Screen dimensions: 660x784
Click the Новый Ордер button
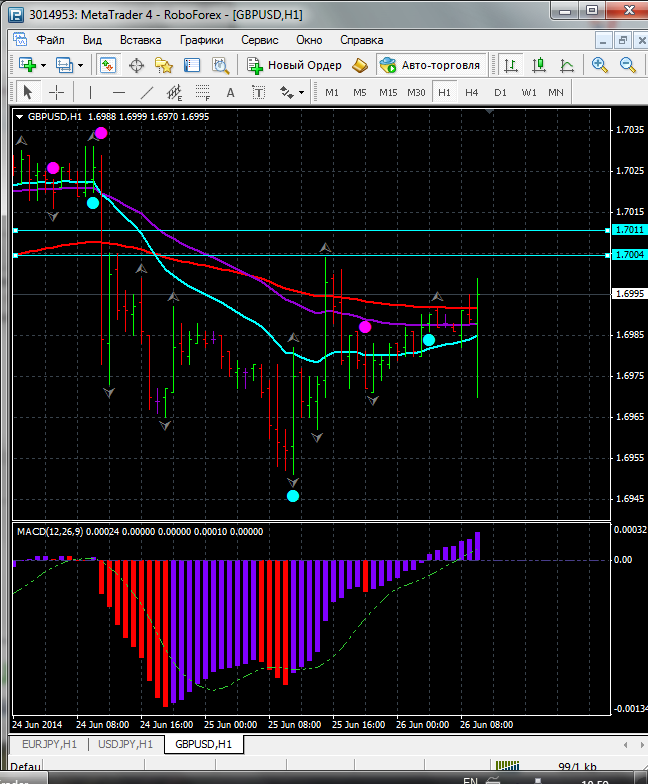point(295,65)
